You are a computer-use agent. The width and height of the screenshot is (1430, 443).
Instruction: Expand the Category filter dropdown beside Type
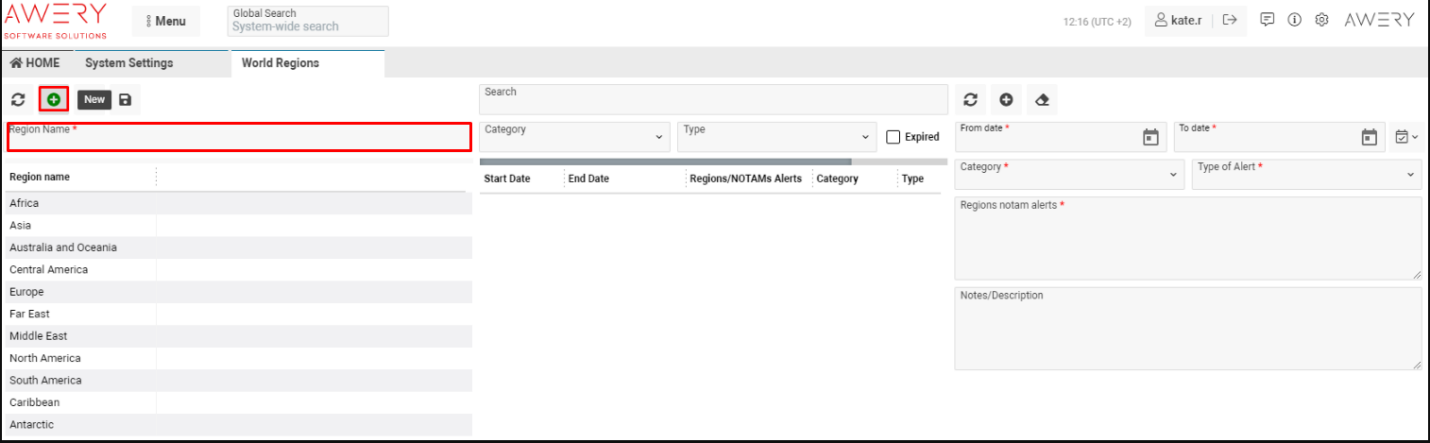pyautogui.click(x=575, y=137)
